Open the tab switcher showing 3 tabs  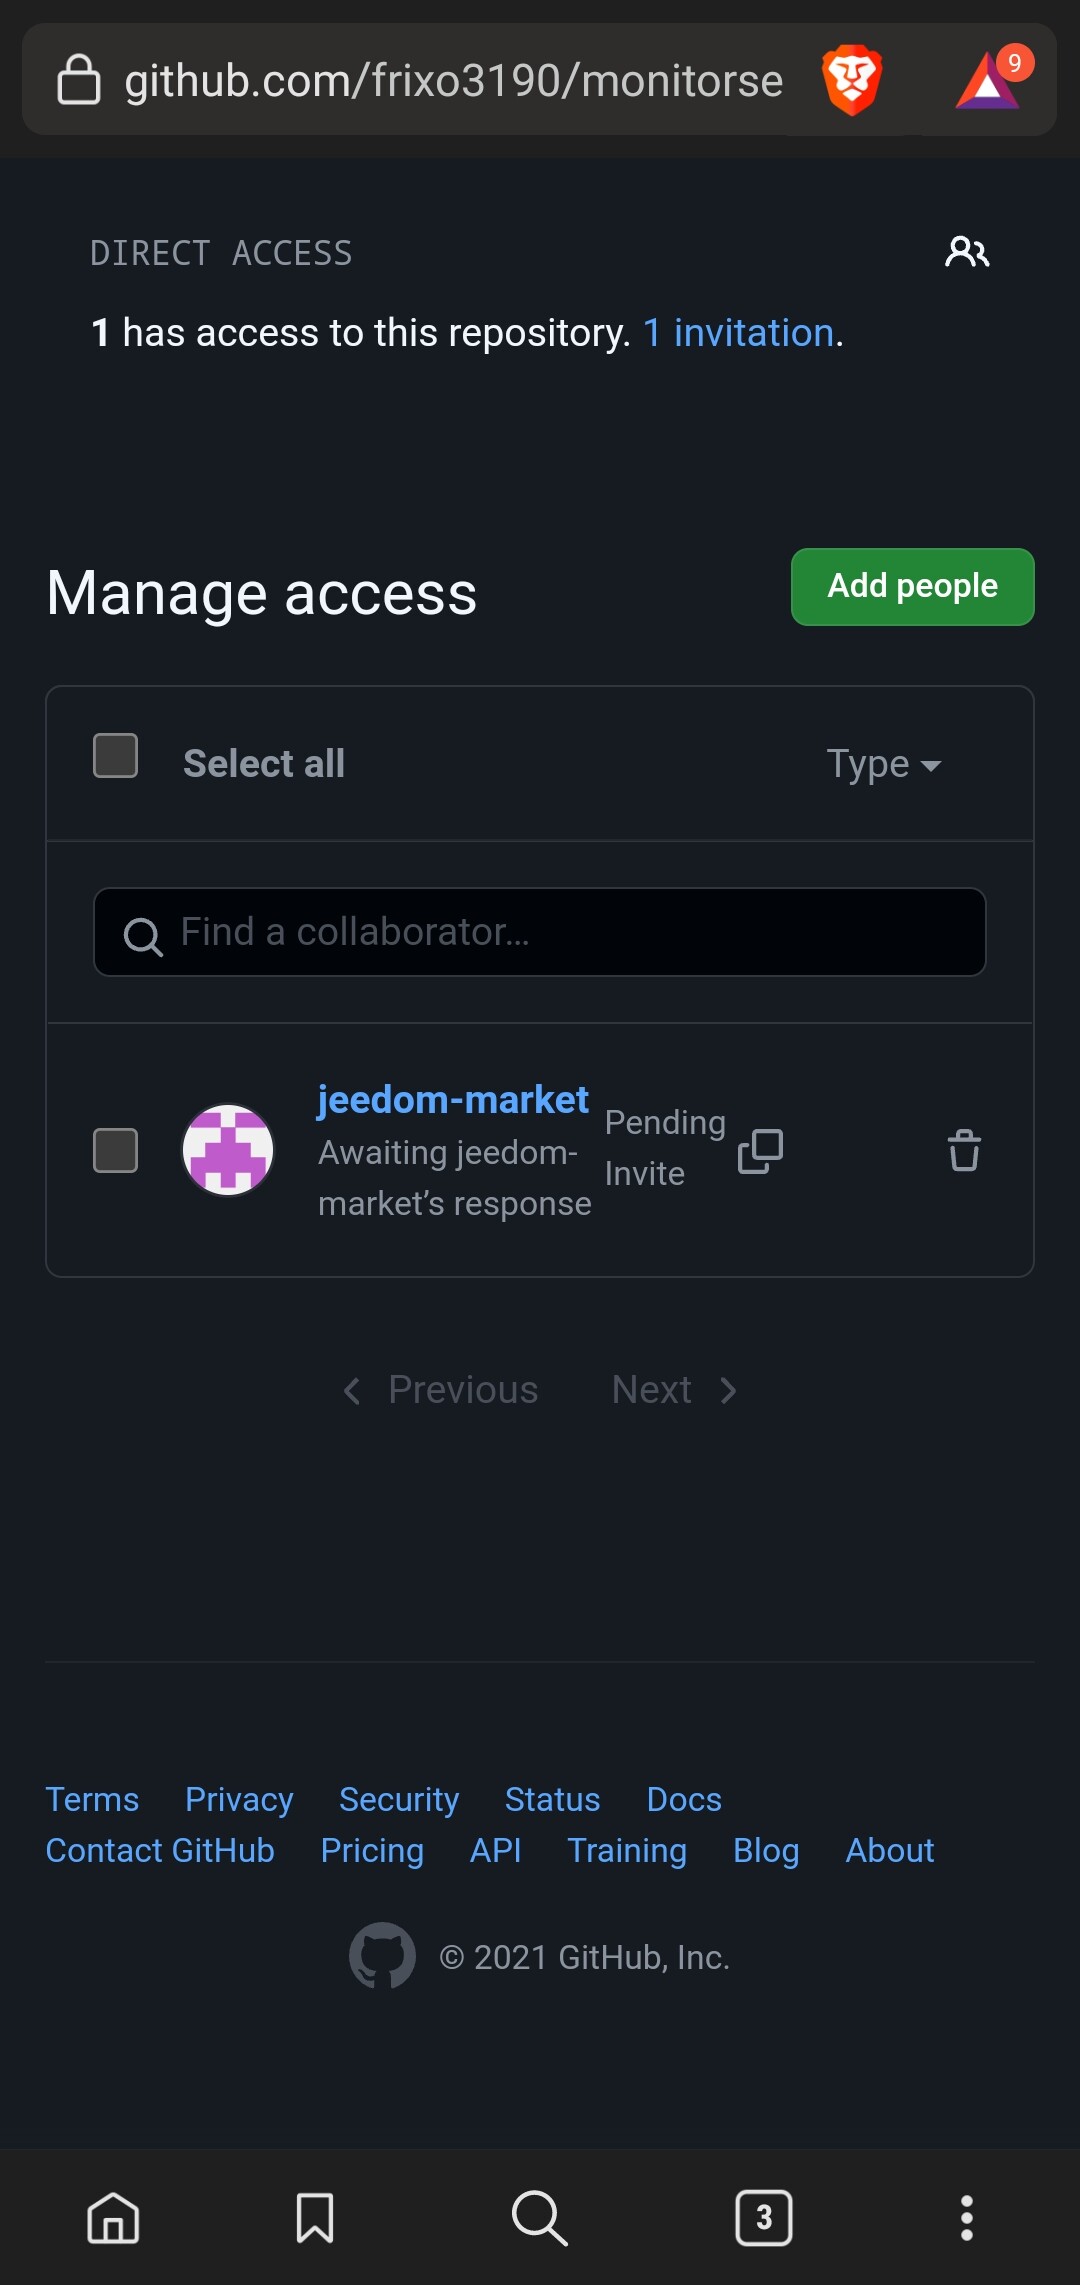point(764,2218)
